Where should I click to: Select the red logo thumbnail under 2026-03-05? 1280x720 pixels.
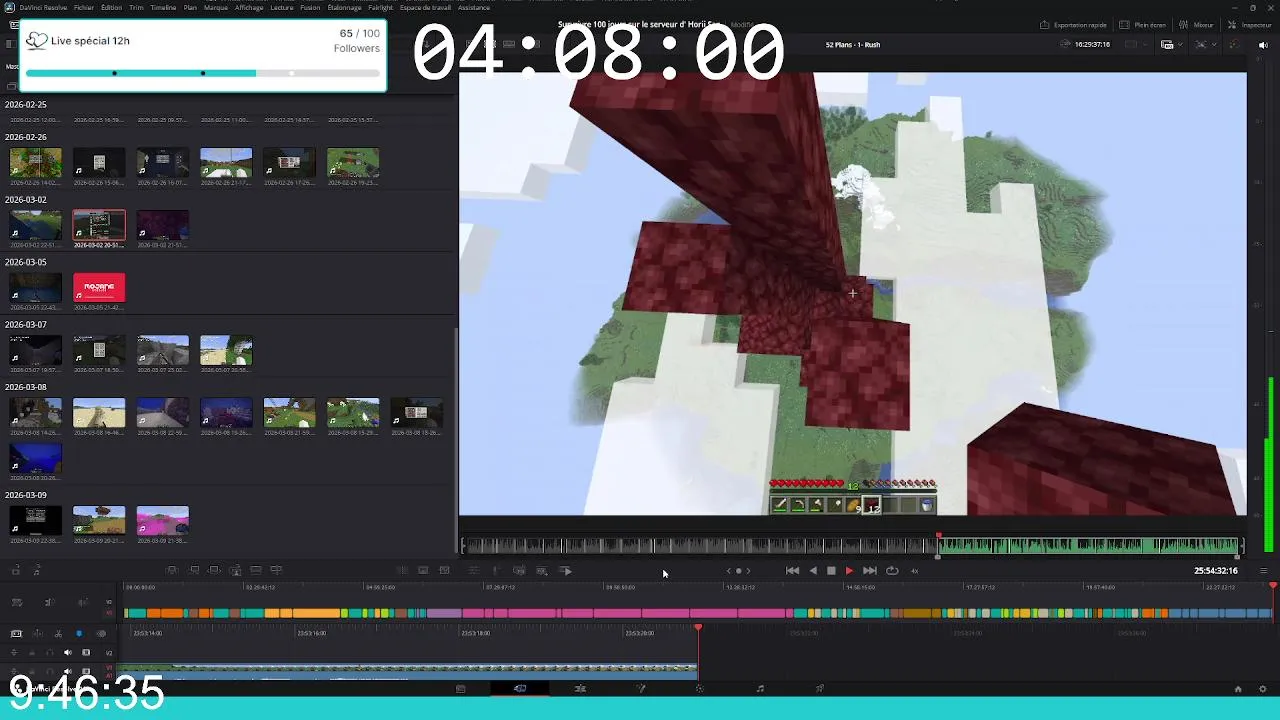(99, 288)
